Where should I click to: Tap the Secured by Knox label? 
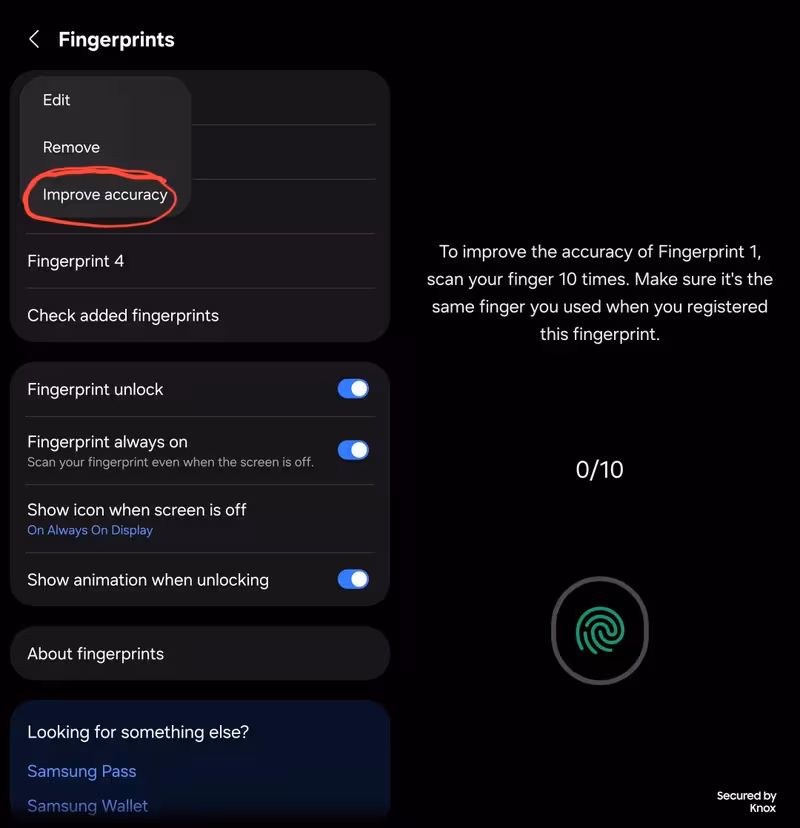[x=747, y=802]
